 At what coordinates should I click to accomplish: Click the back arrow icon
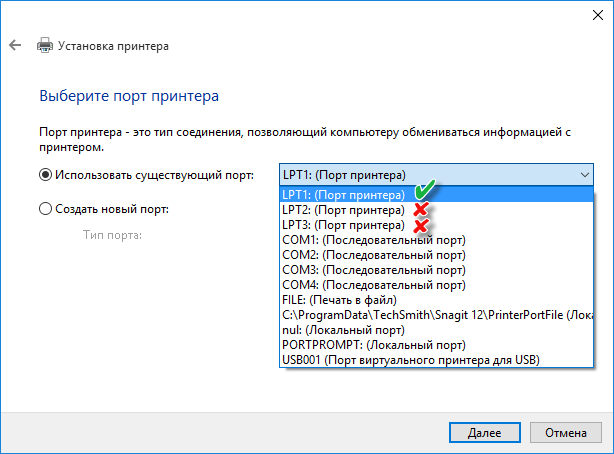[x=15, y=46]
